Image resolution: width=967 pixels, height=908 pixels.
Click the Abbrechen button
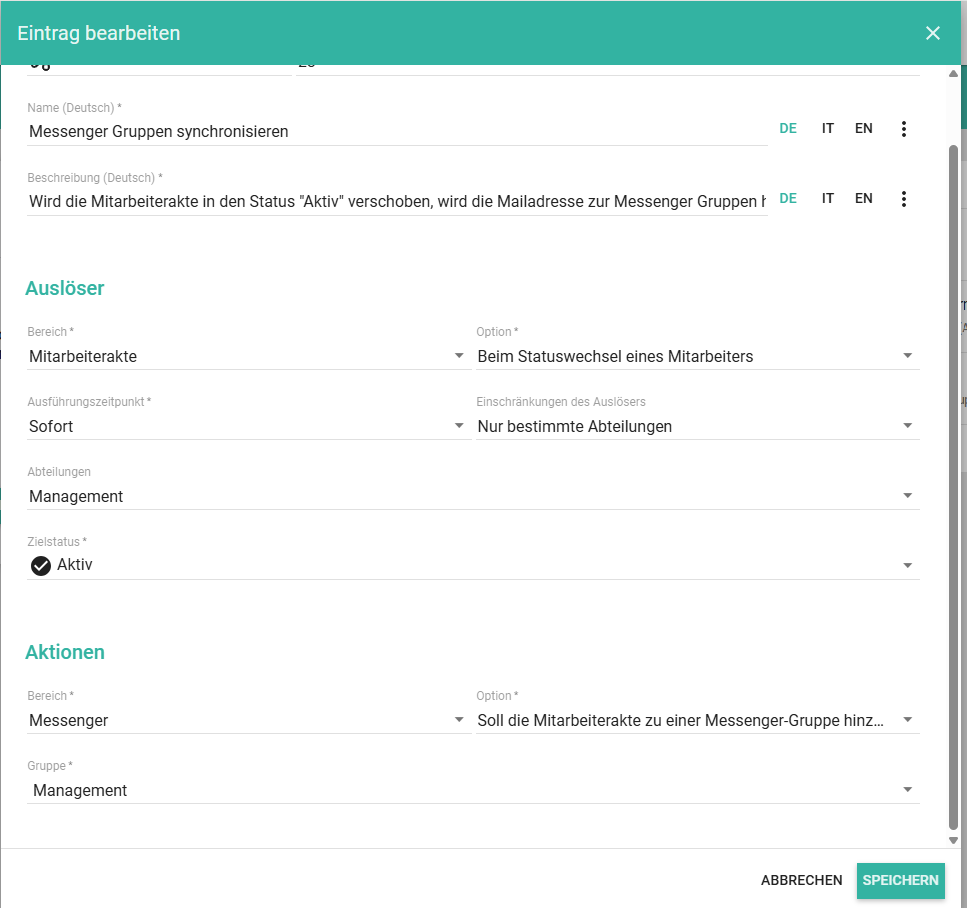pos(801,881)
